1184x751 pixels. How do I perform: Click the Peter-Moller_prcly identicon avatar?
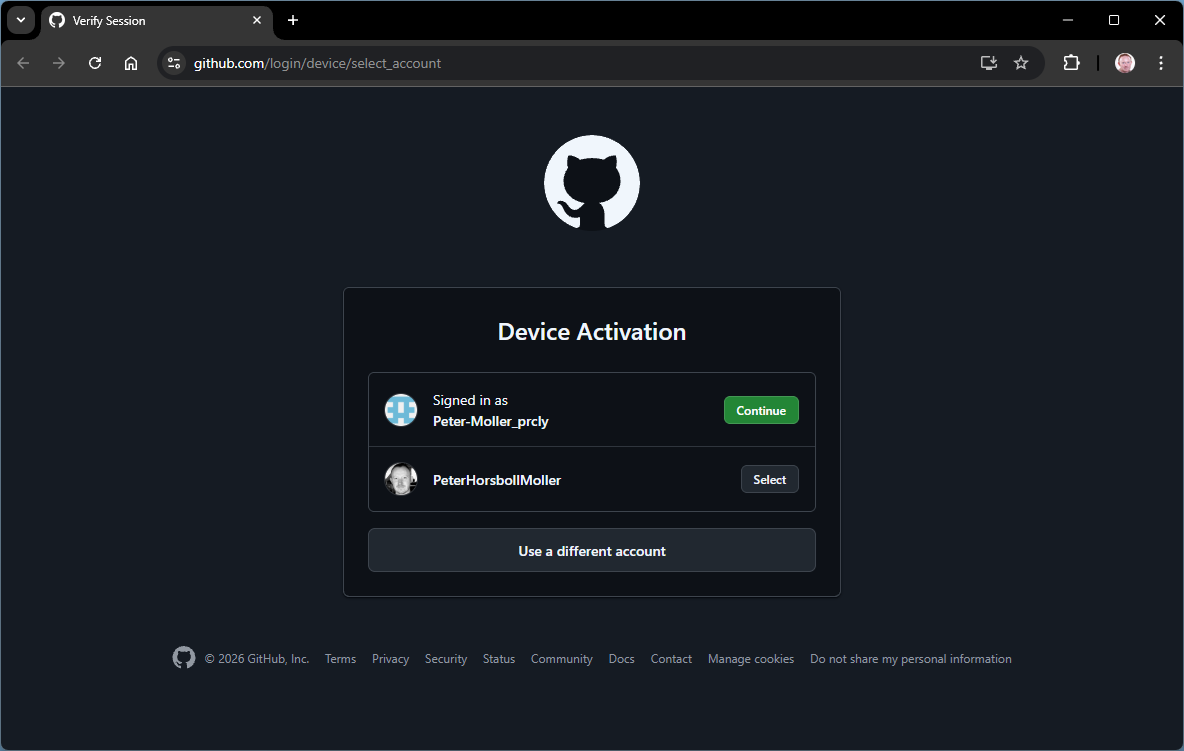(401, 410)
